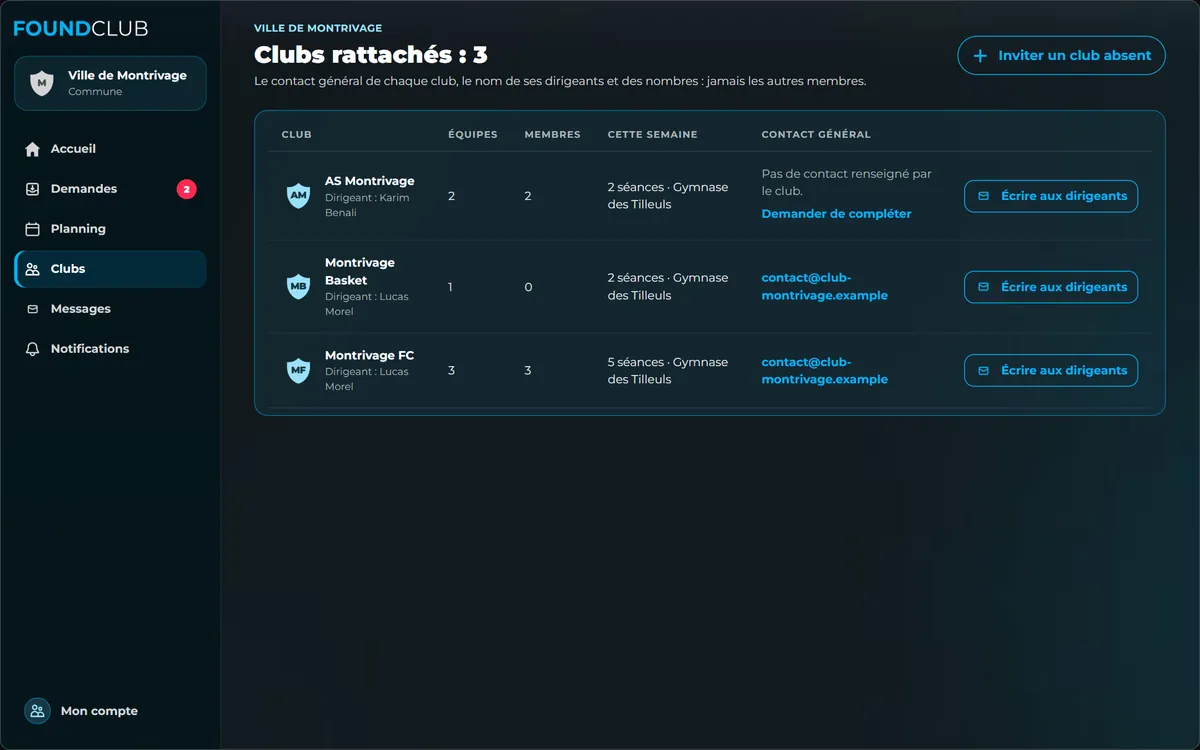Viewport: 1200px width, 750px height.
Task: Go to Accueil in the sidebar
Action: [110, 149]
